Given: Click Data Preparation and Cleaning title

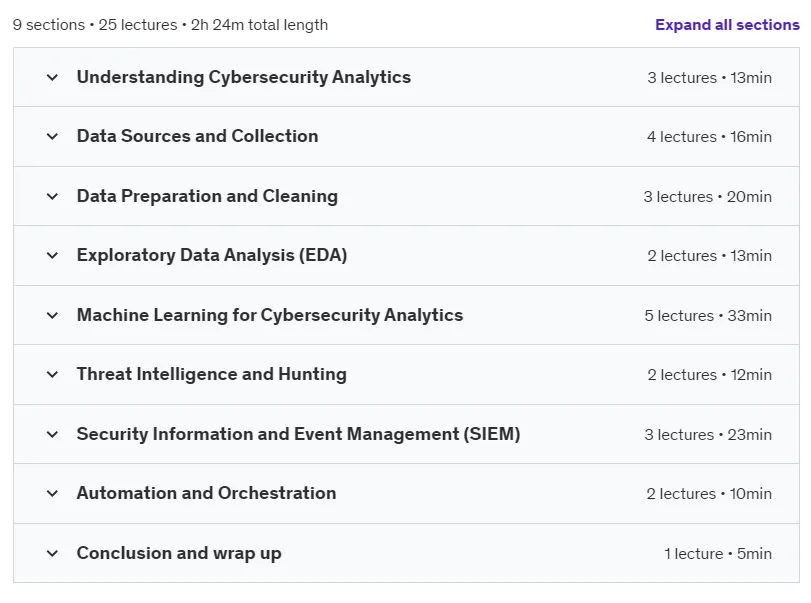Looking at the screenshot, I should coord(207,196).
